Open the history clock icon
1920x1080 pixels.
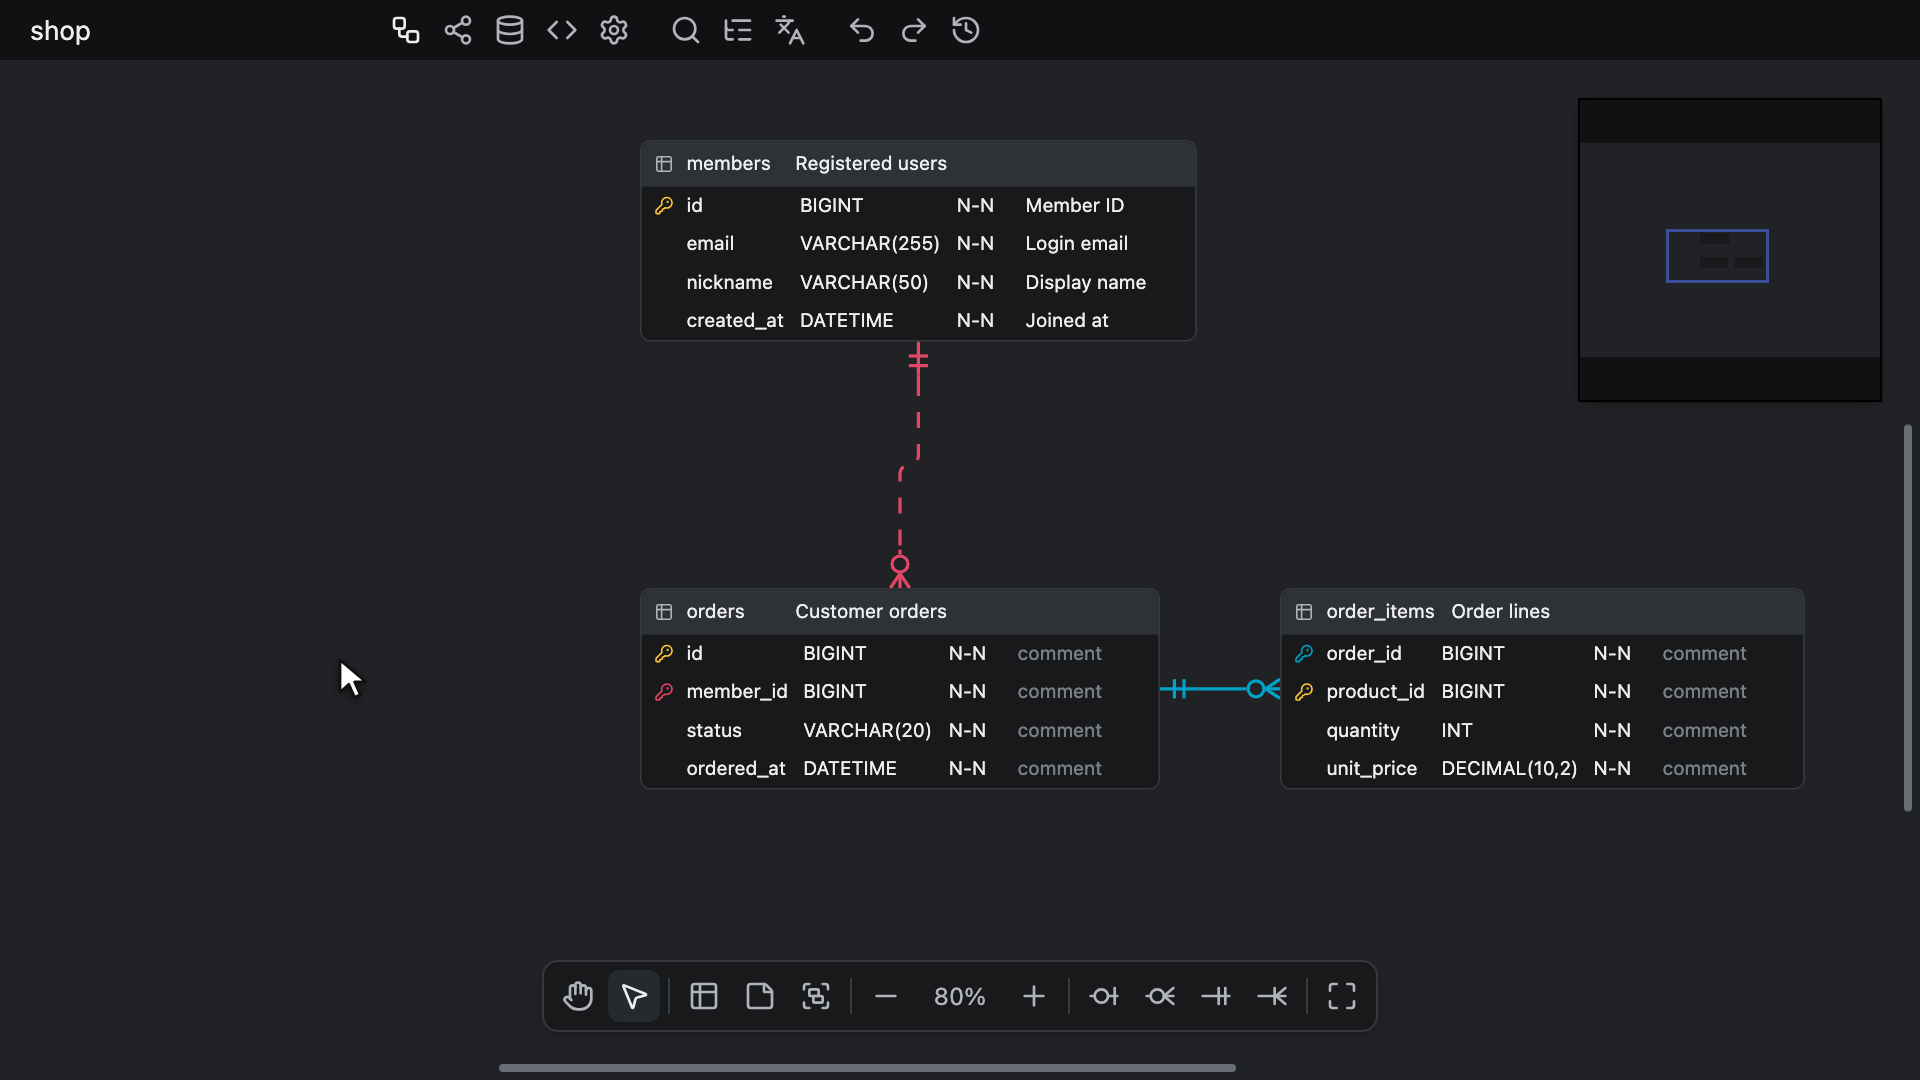click(x=966, y=30)
